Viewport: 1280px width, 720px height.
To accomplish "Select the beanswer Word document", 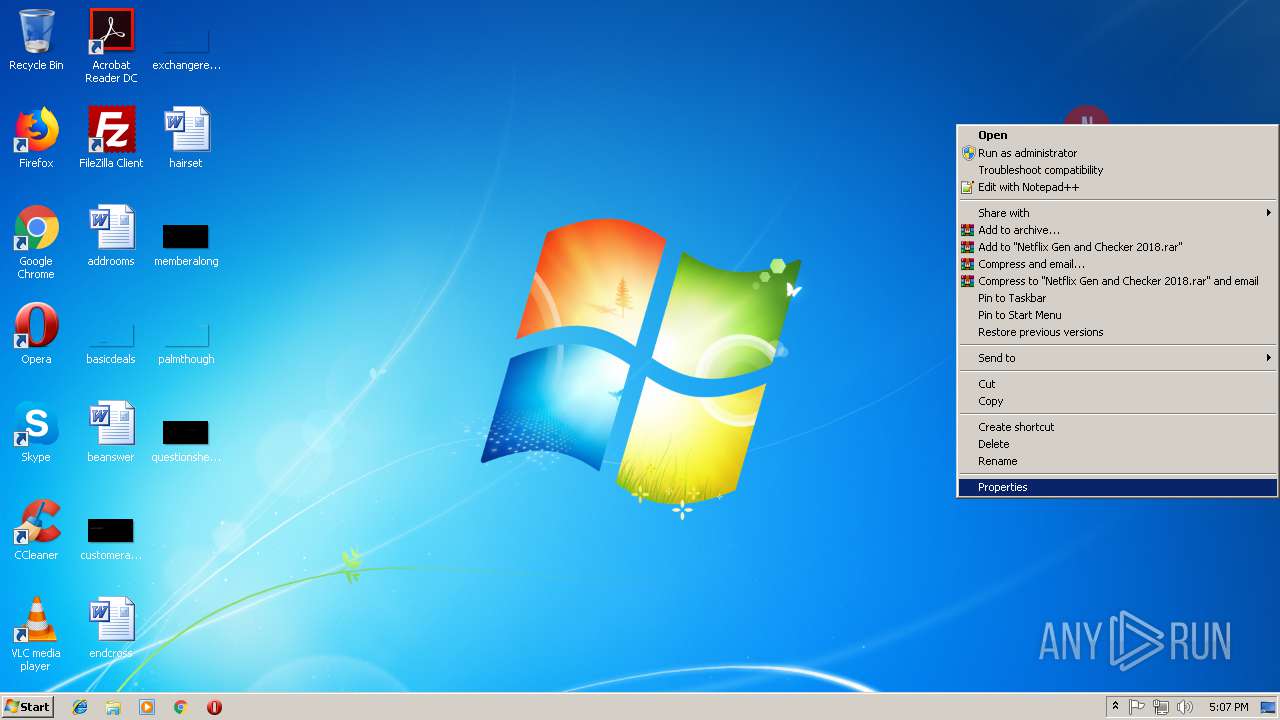I will 111,432.
